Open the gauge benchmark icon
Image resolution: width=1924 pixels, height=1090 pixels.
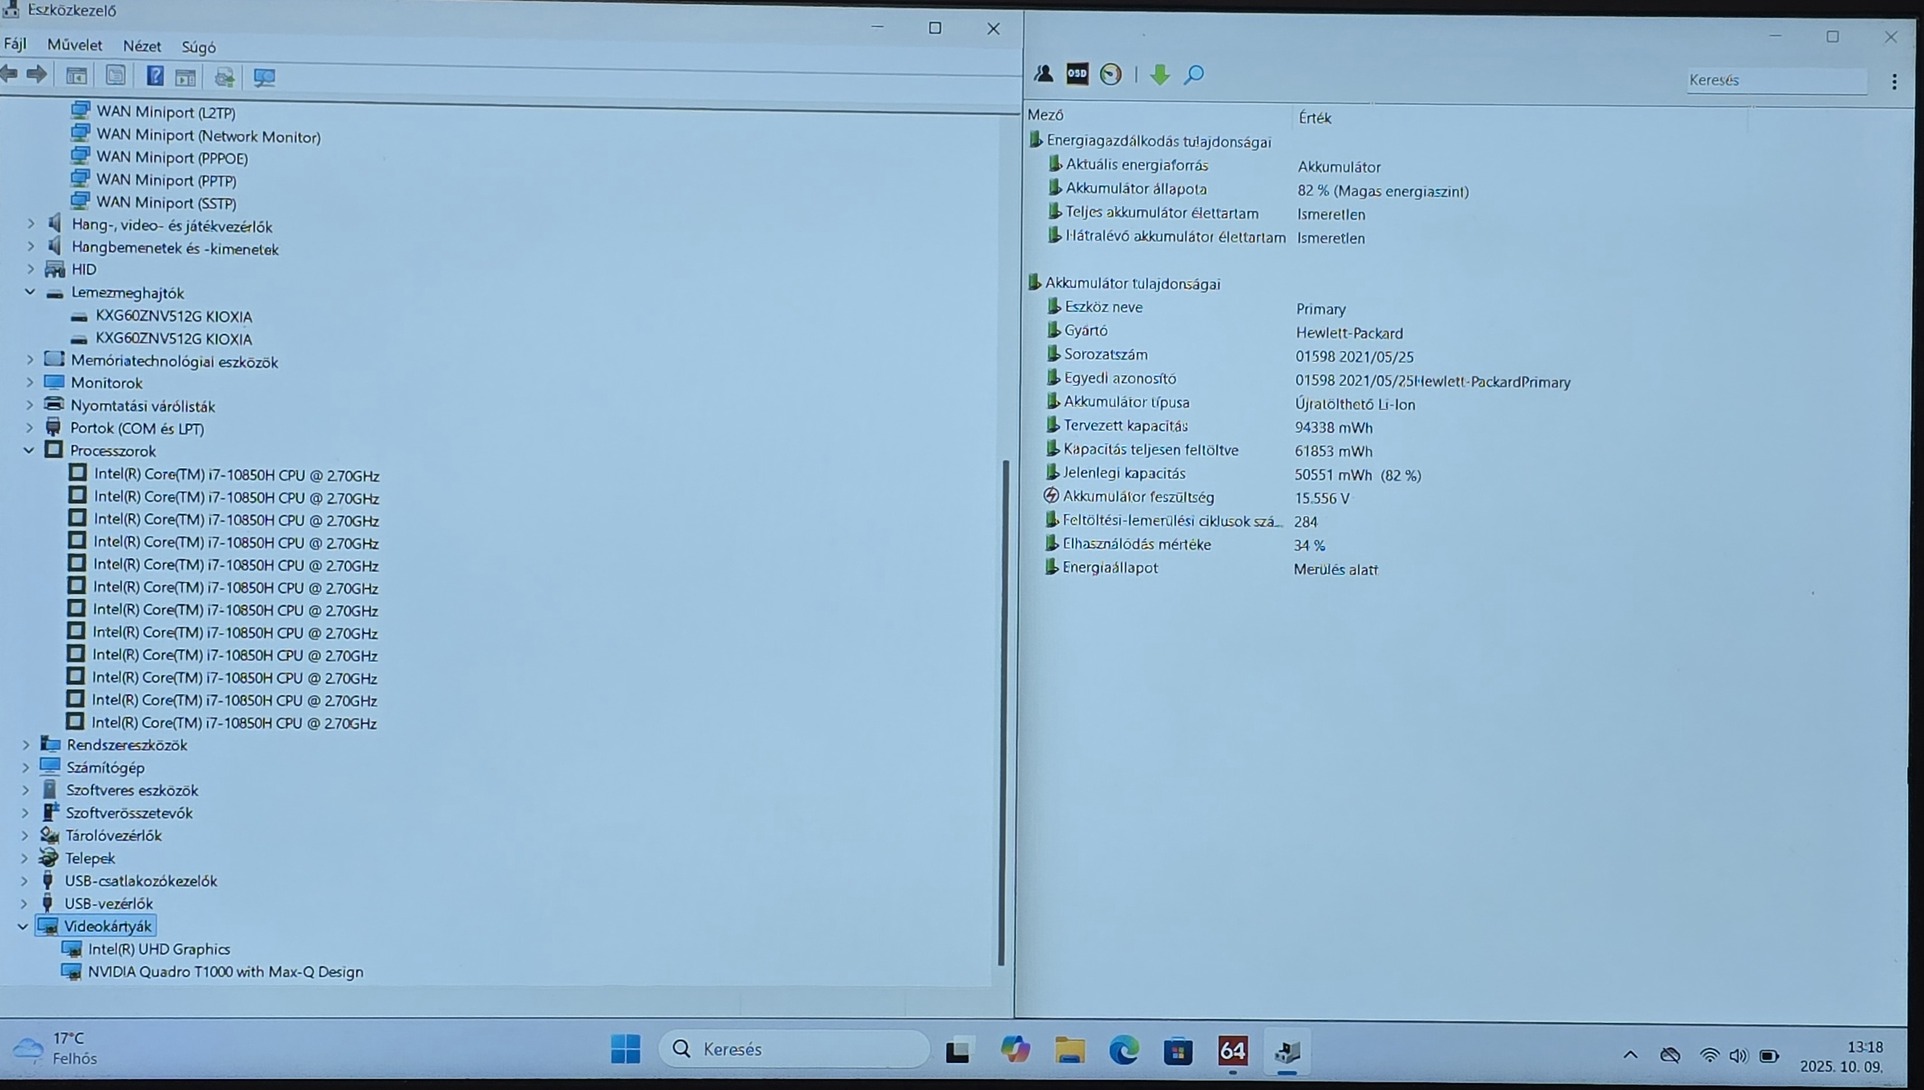[x=1111, y=74]
